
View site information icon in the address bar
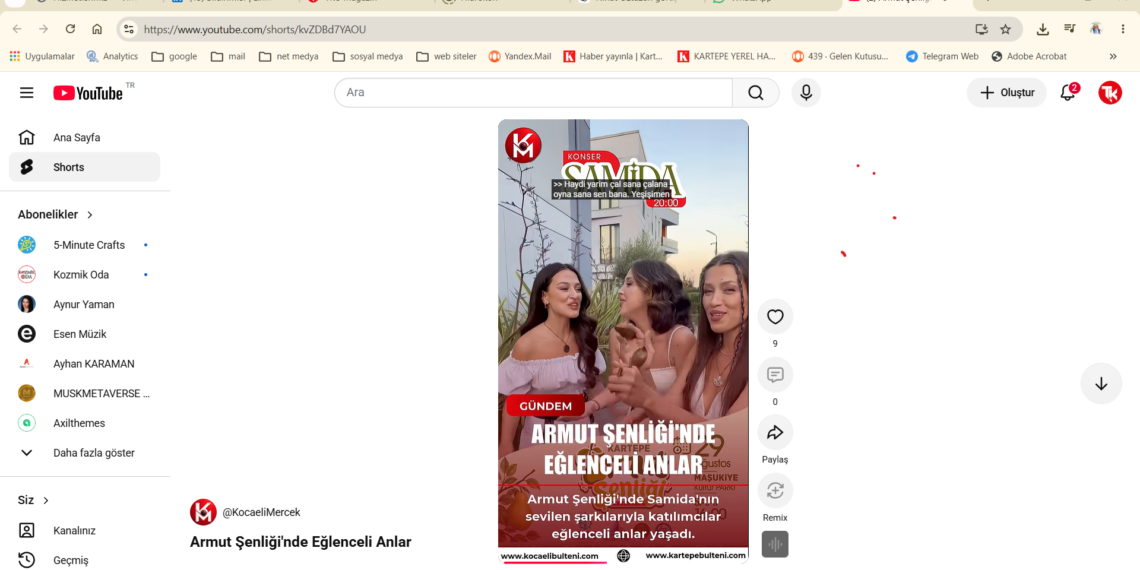(x=129, y=29)
